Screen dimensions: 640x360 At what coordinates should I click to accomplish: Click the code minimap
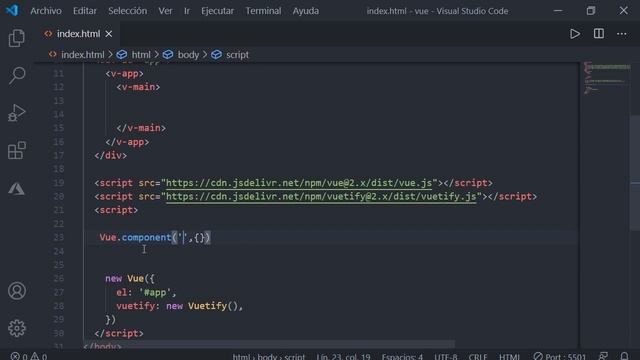606,78
